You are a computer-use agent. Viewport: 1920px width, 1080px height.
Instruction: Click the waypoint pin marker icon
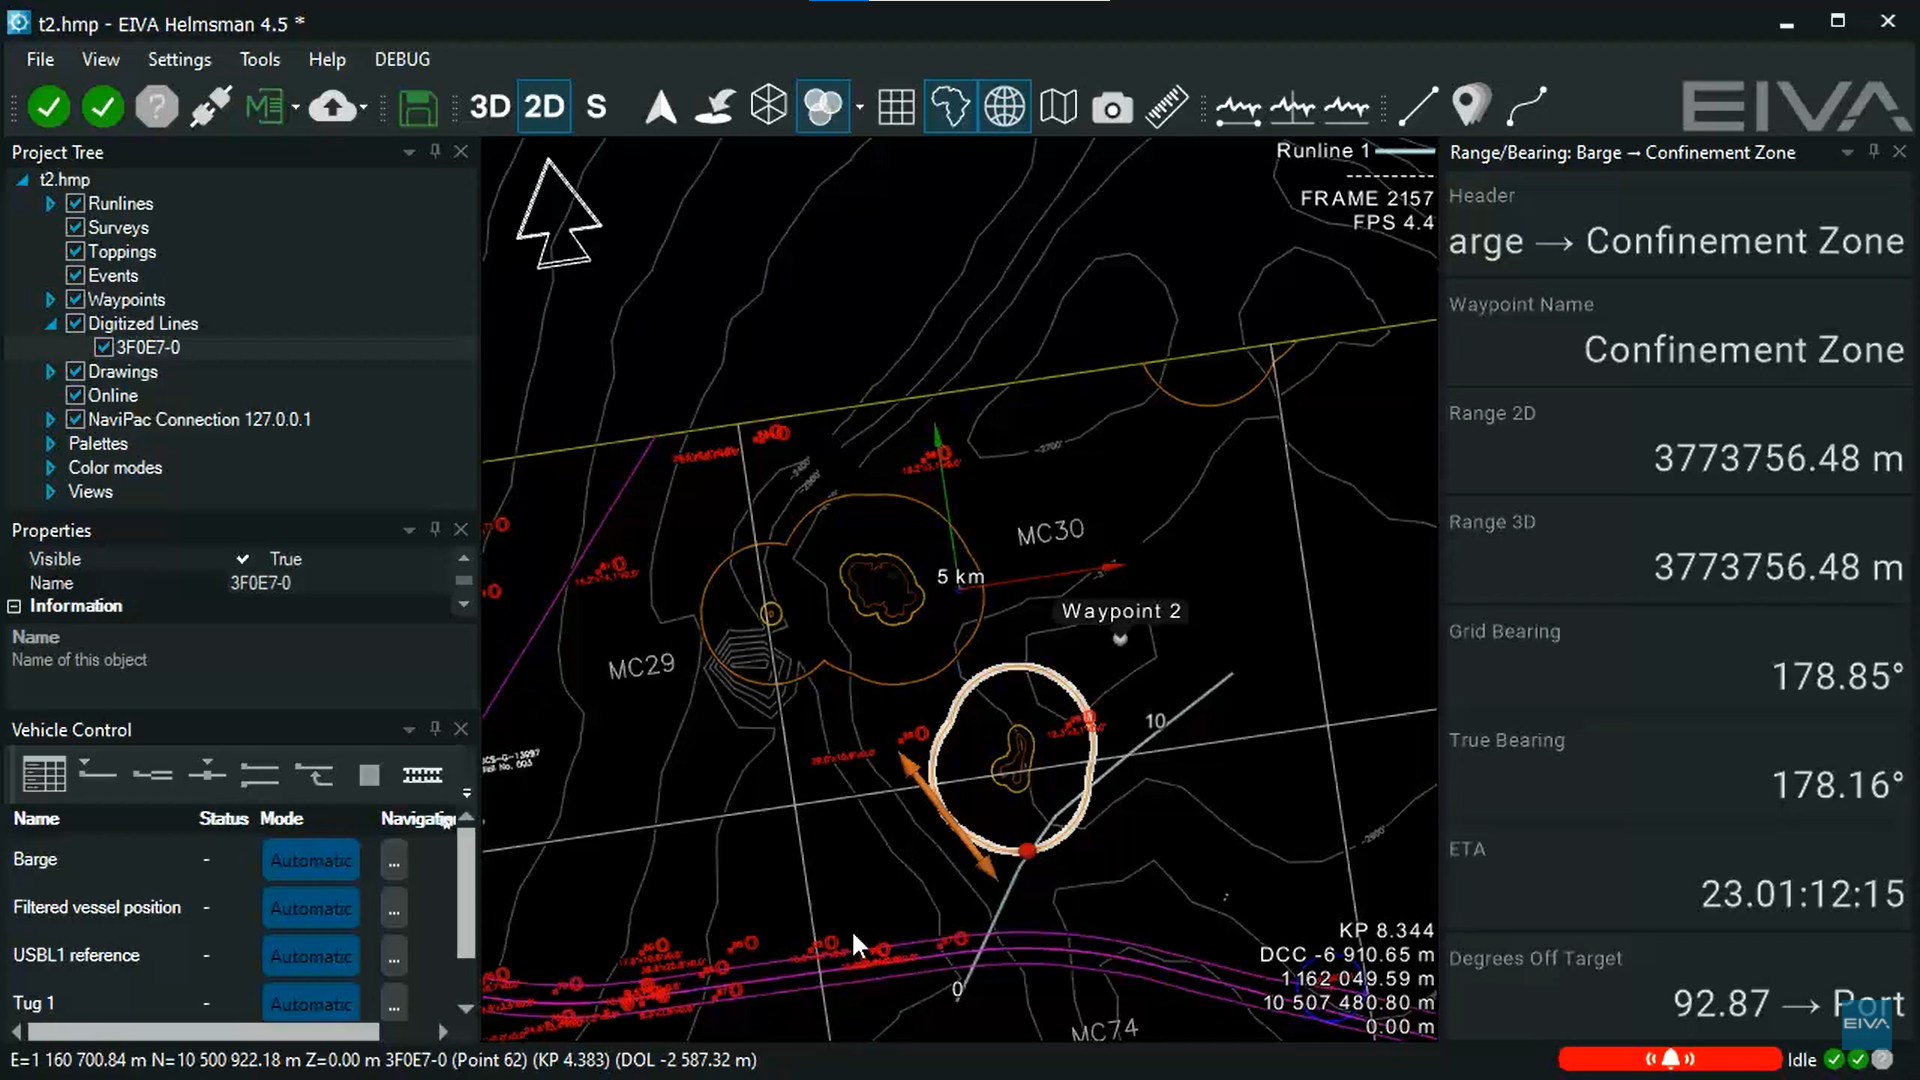[1472, 106]
